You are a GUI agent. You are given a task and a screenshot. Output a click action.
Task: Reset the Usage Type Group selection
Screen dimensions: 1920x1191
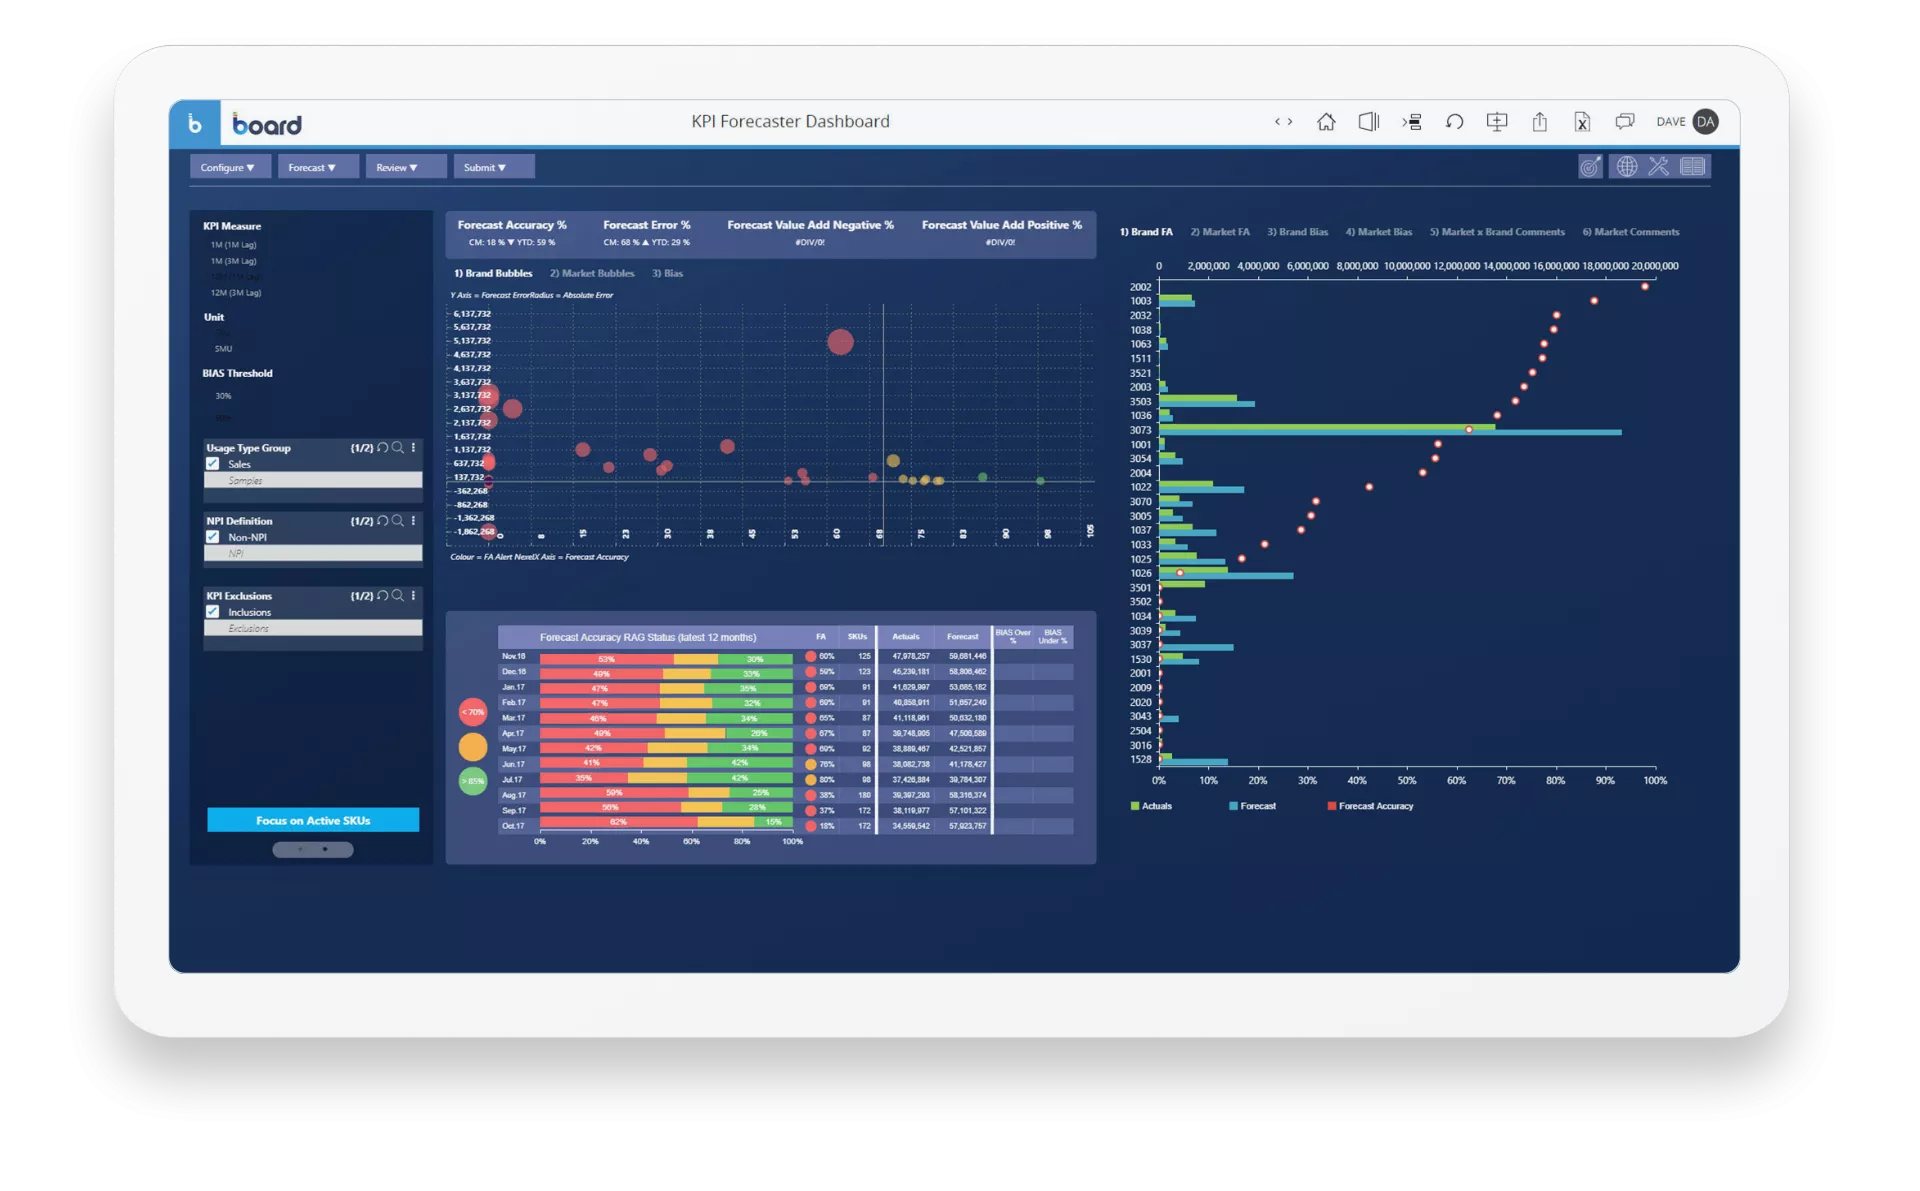pyautogui.click(x=383, y=448)
